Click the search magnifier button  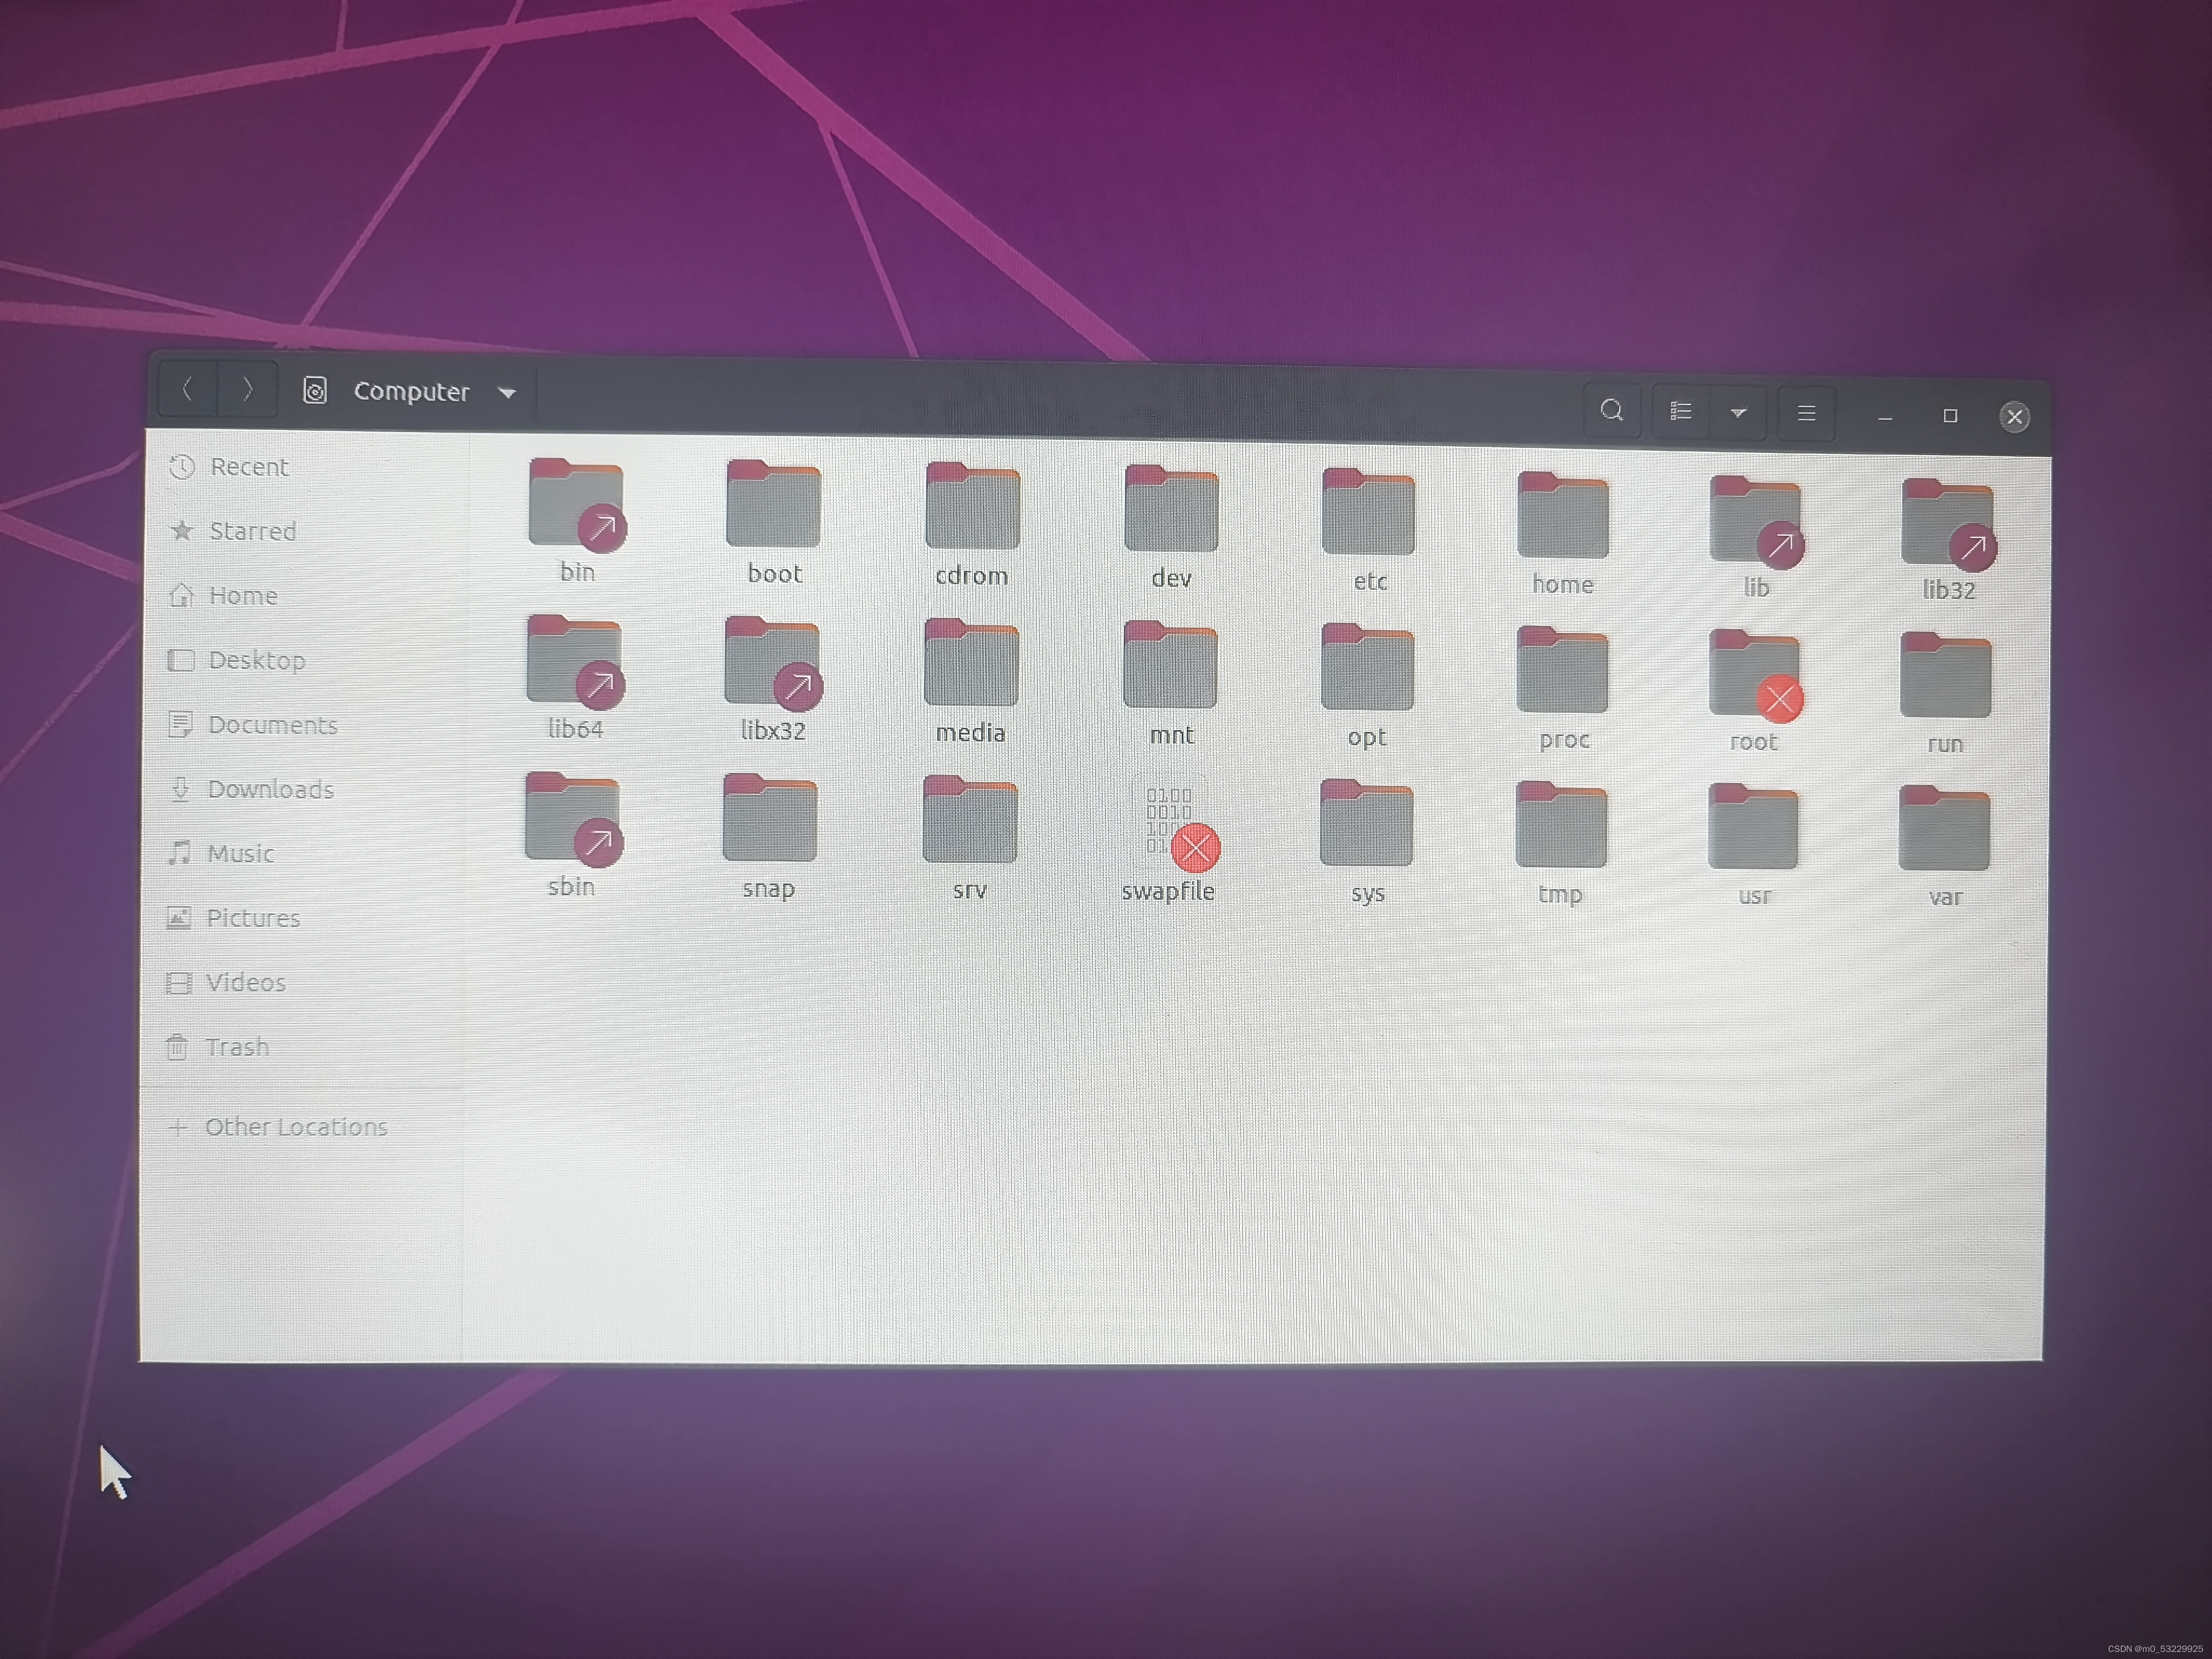coord(1612,410)
